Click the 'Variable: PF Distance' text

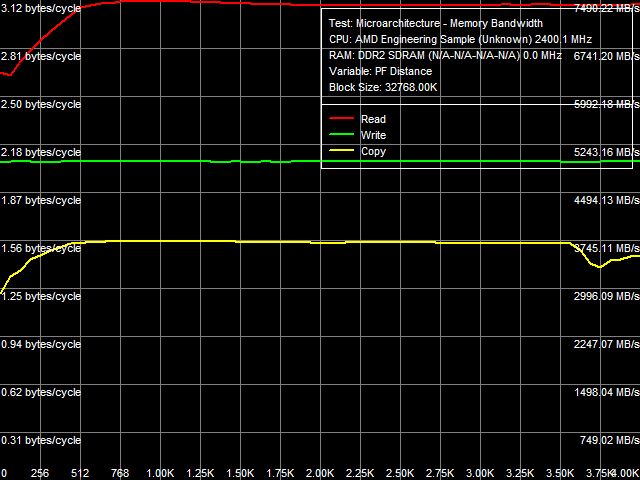click(380, 71)
